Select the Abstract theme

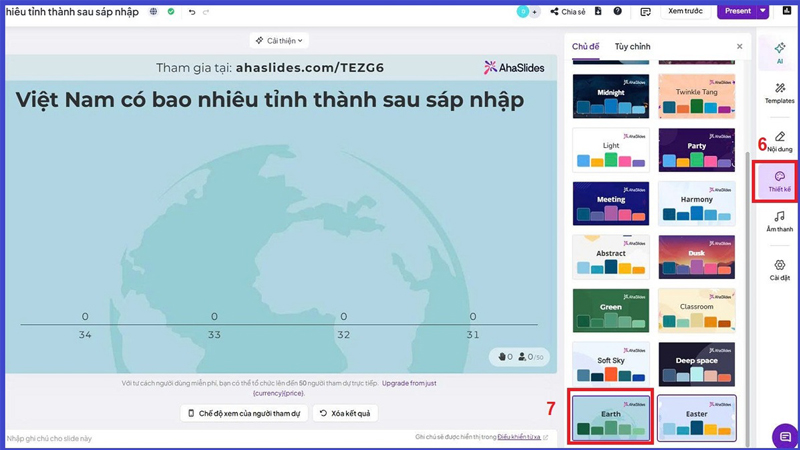tap(611, 257)
